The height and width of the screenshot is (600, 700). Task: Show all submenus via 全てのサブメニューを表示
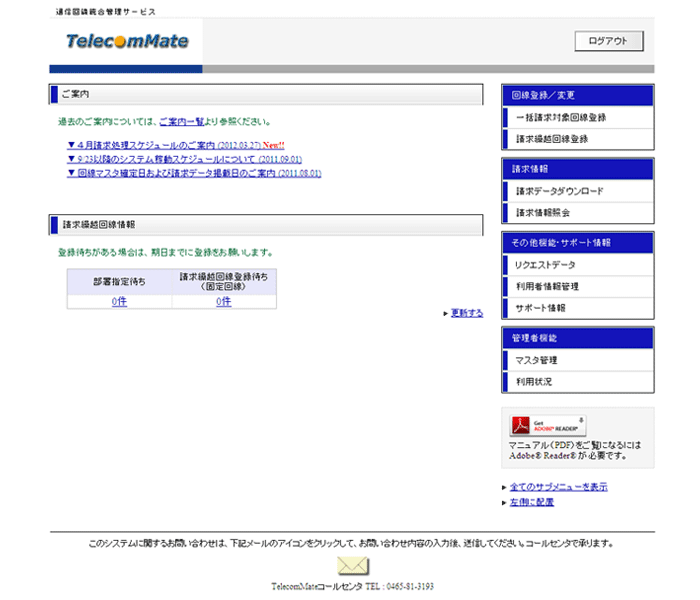coord(558,487)
